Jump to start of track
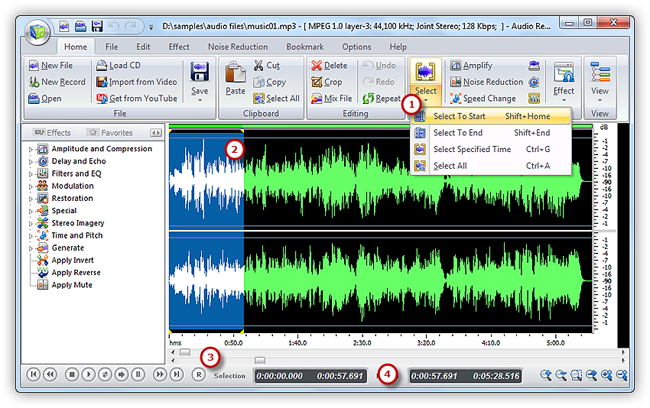Viewport: 650px width, 408px height. [33, 375]
